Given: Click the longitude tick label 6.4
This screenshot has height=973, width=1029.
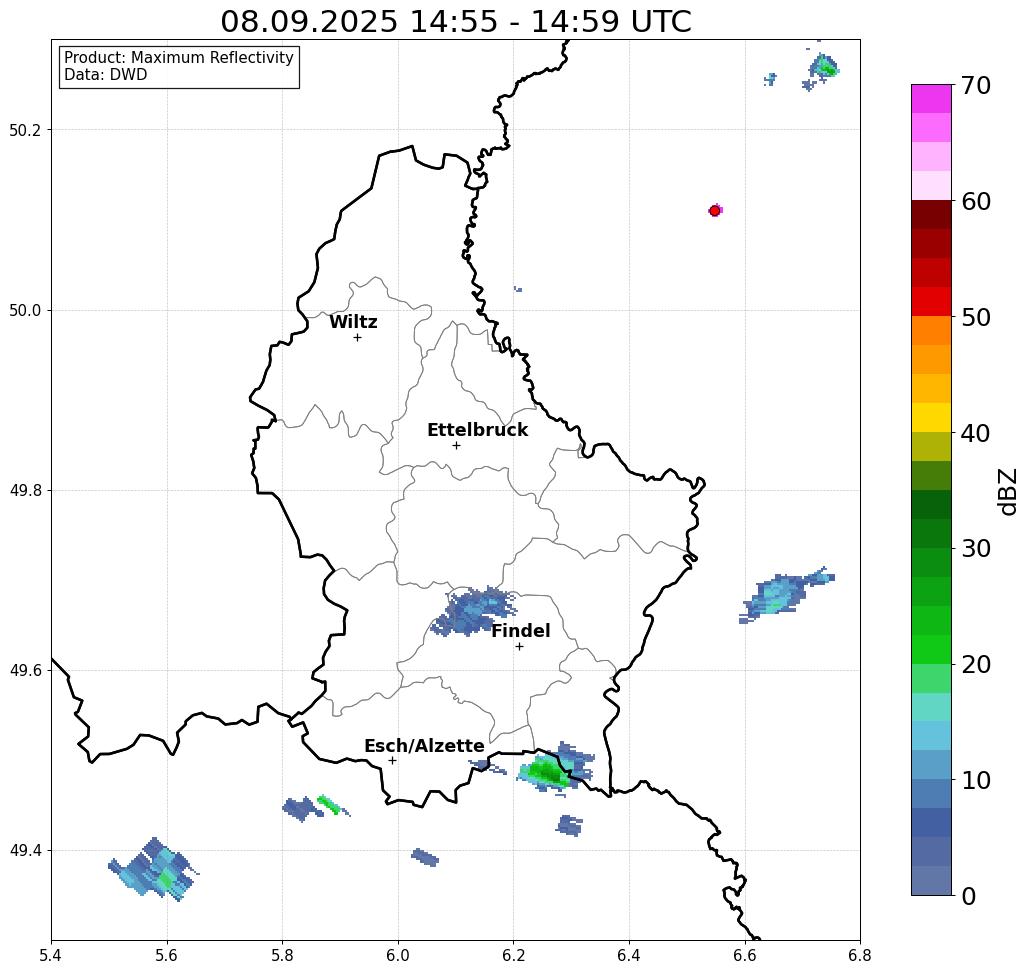Looking at the screenshot, I should (629, 955).
